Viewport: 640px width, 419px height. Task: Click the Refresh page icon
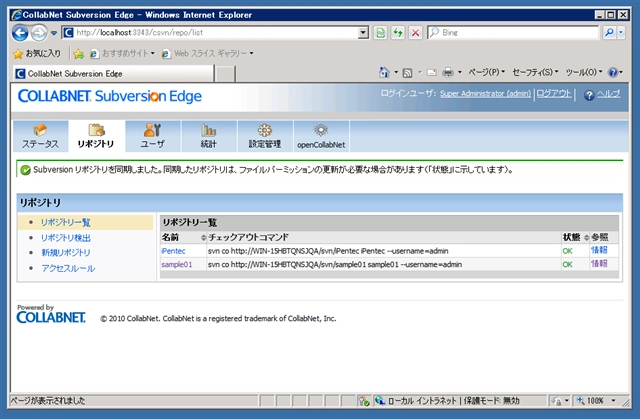pyautogui.click(x=398, y=33)
